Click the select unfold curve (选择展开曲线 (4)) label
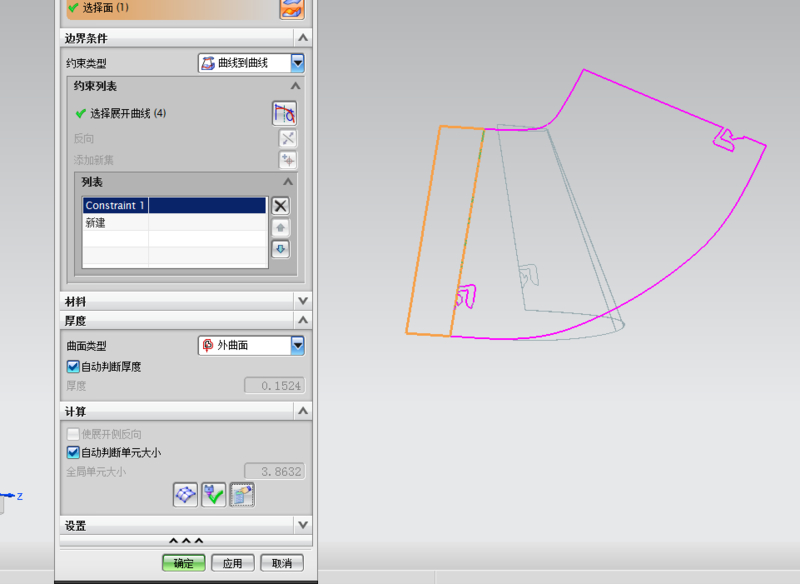The height and width of the screenshot is (584, 800). click(128, 113)
